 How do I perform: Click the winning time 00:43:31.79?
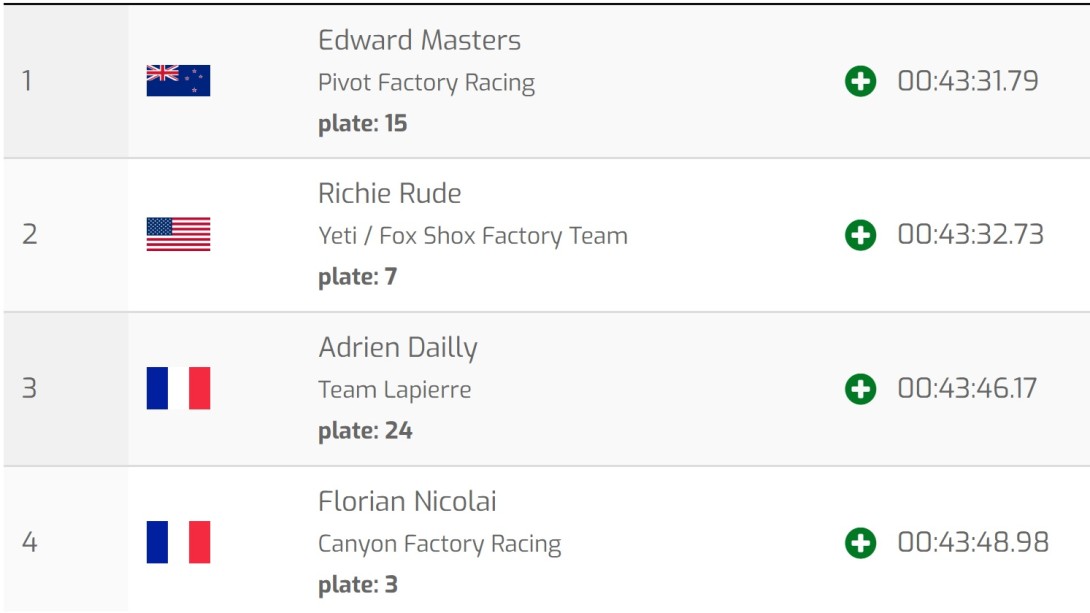[968, 81]
